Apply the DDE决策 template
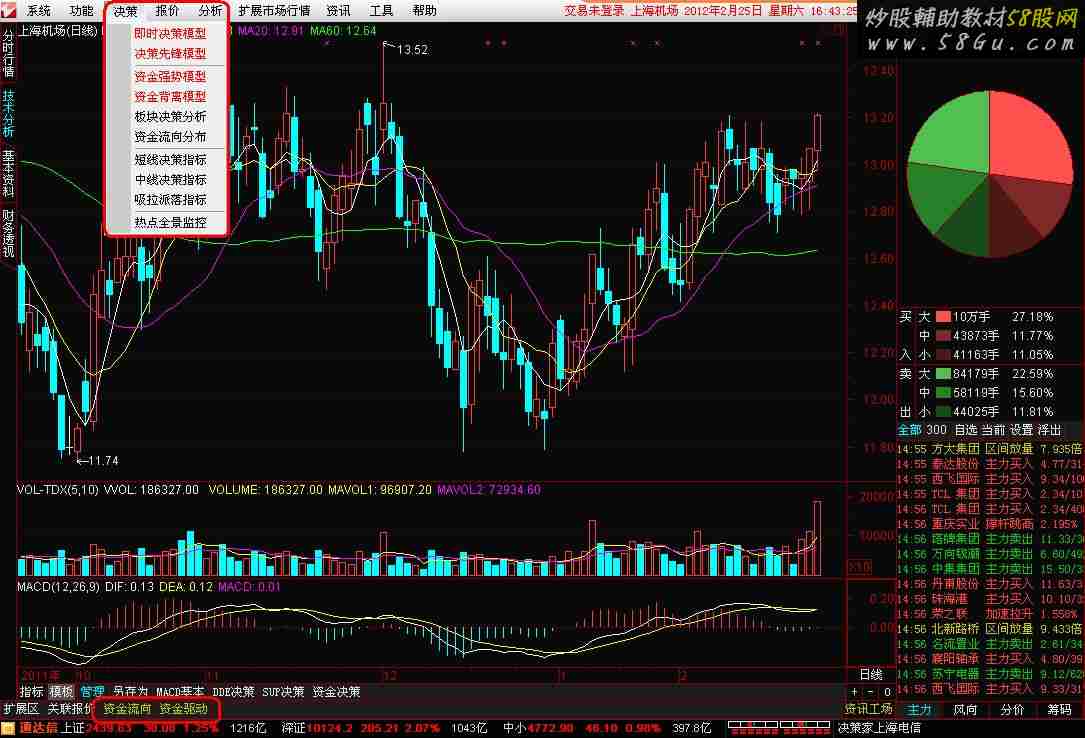 pyautogui.click(x=233, y=692)
